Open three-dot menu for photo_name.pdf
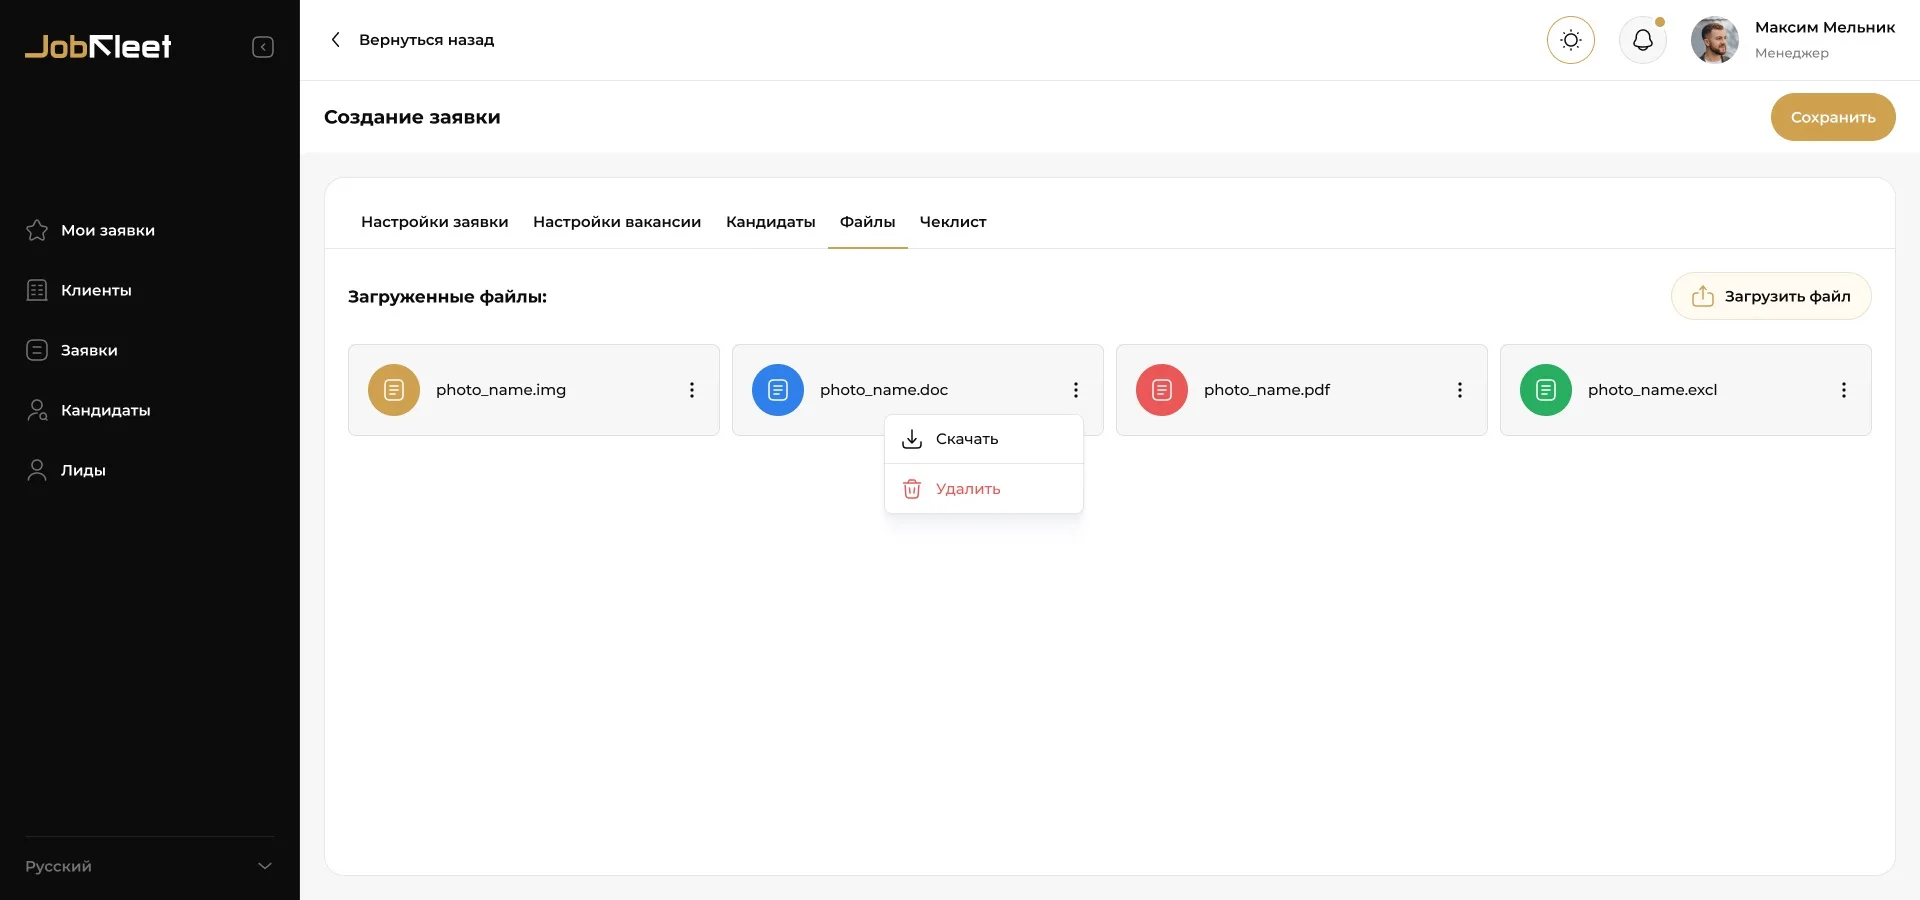Viewport: 1920px width, 900px height. pos(1460,390)
